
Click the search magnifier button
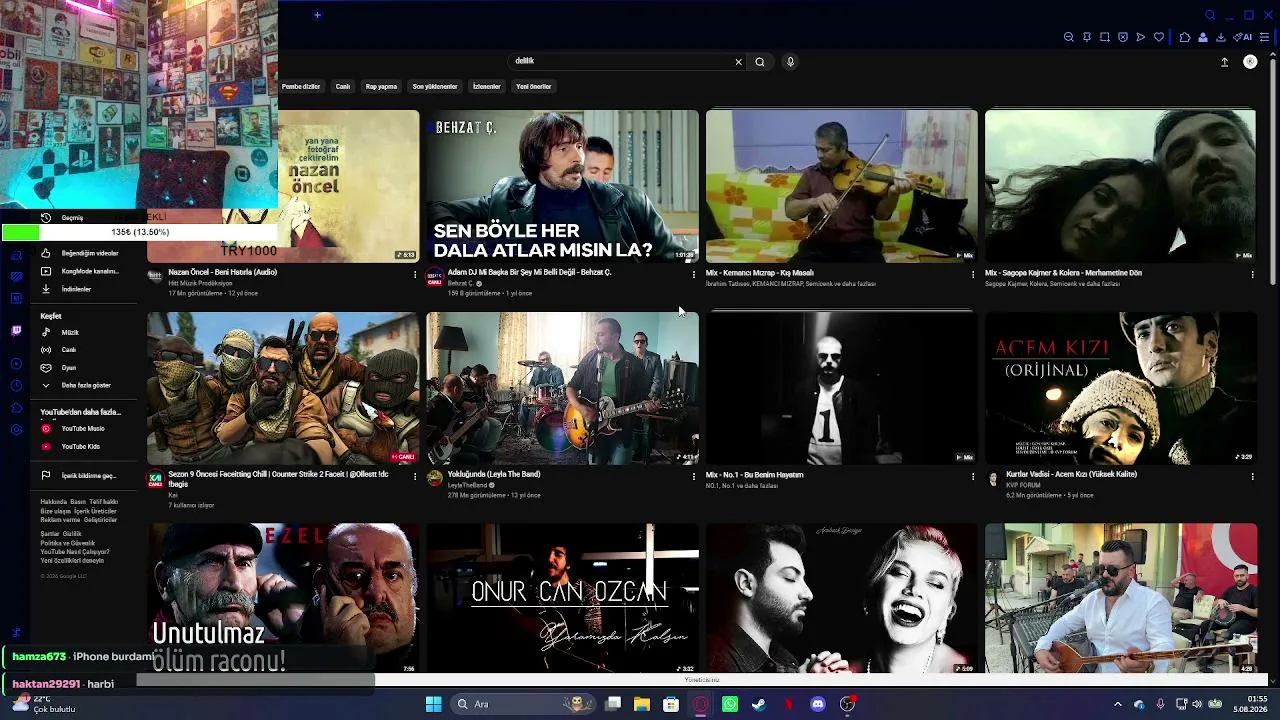(760, 62)
